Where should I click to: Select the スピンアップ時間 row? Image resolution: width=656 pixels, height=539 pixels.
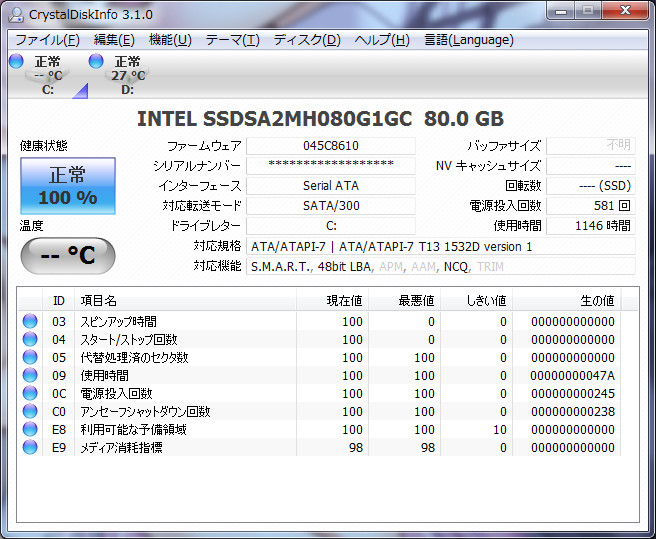[x=320, y=321]
